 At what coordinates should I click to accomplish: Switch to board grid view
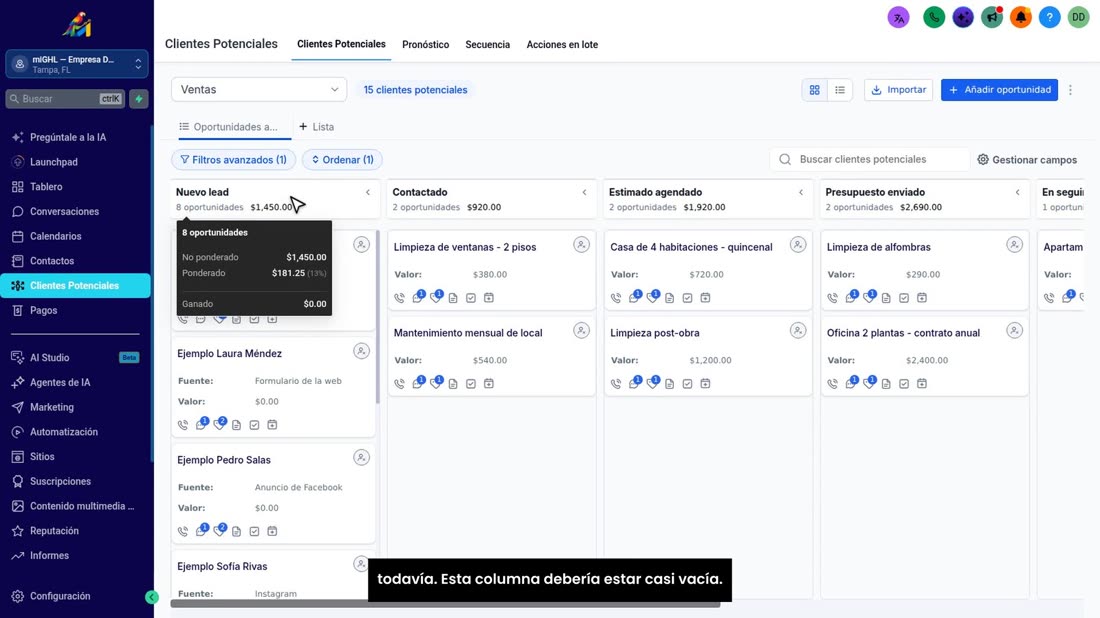[814, 90]
